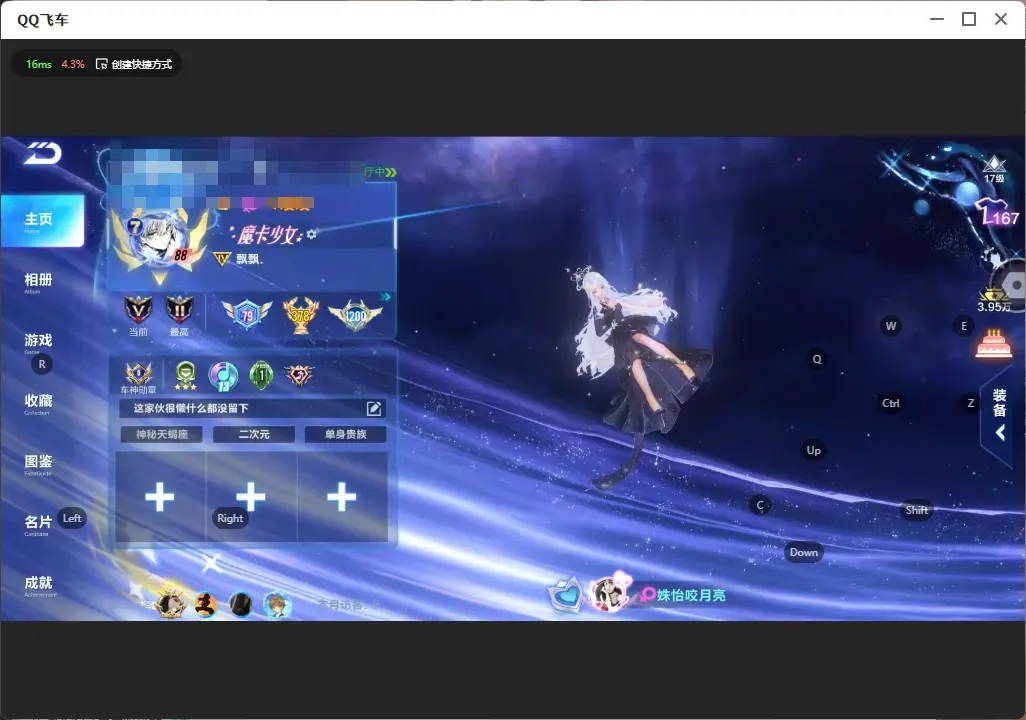Click the Shift key overlay
Screen dimensions: 1026x720
(x=916, y=510)
